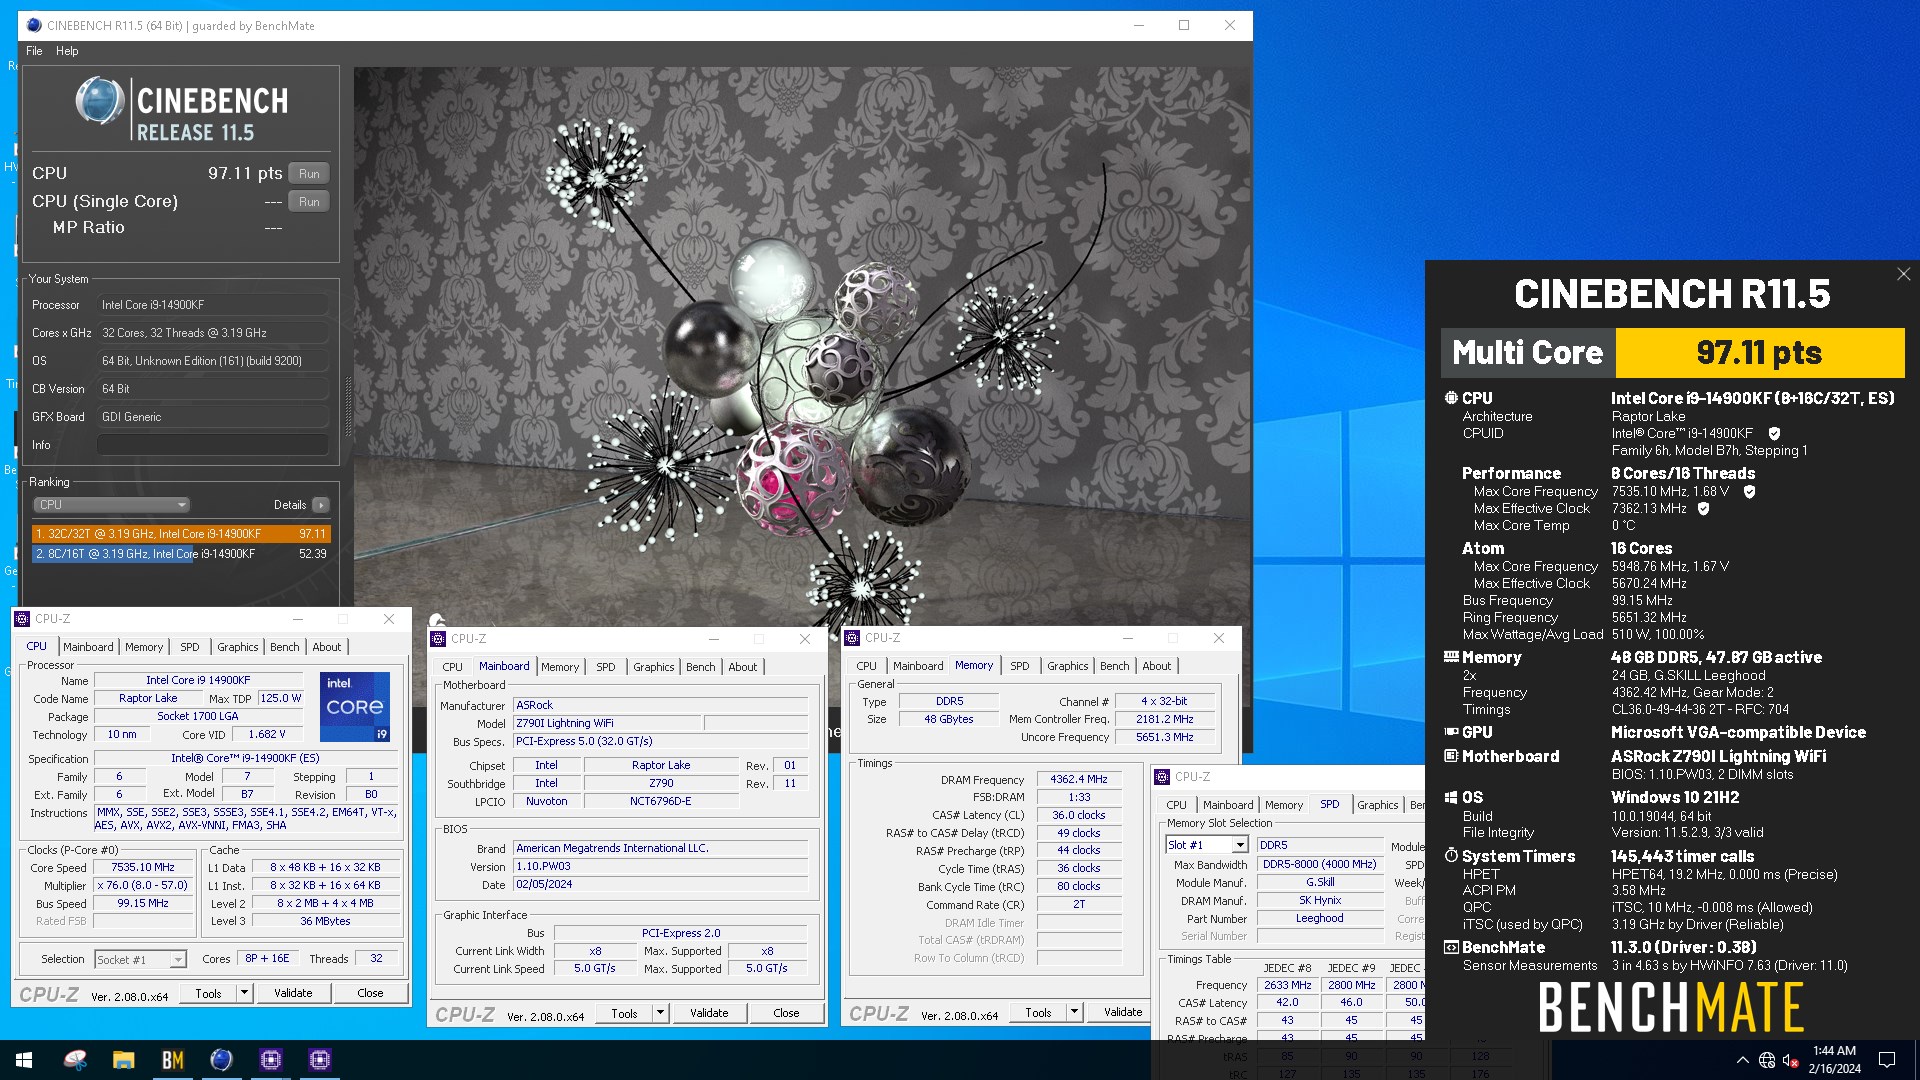Click the 97.11 pts yellow score banner

[x=1759, y=353]
